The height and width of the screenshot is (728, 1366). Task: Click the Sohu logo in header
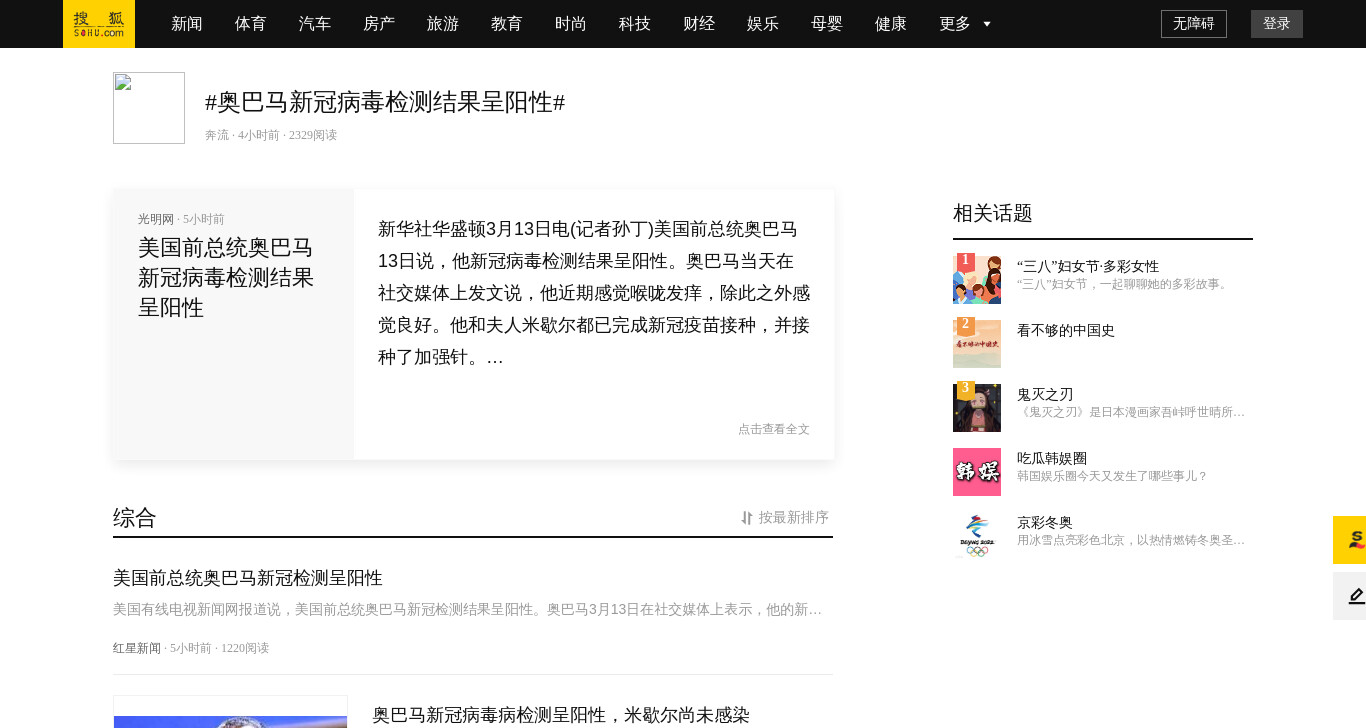click(x=99, y=24)
